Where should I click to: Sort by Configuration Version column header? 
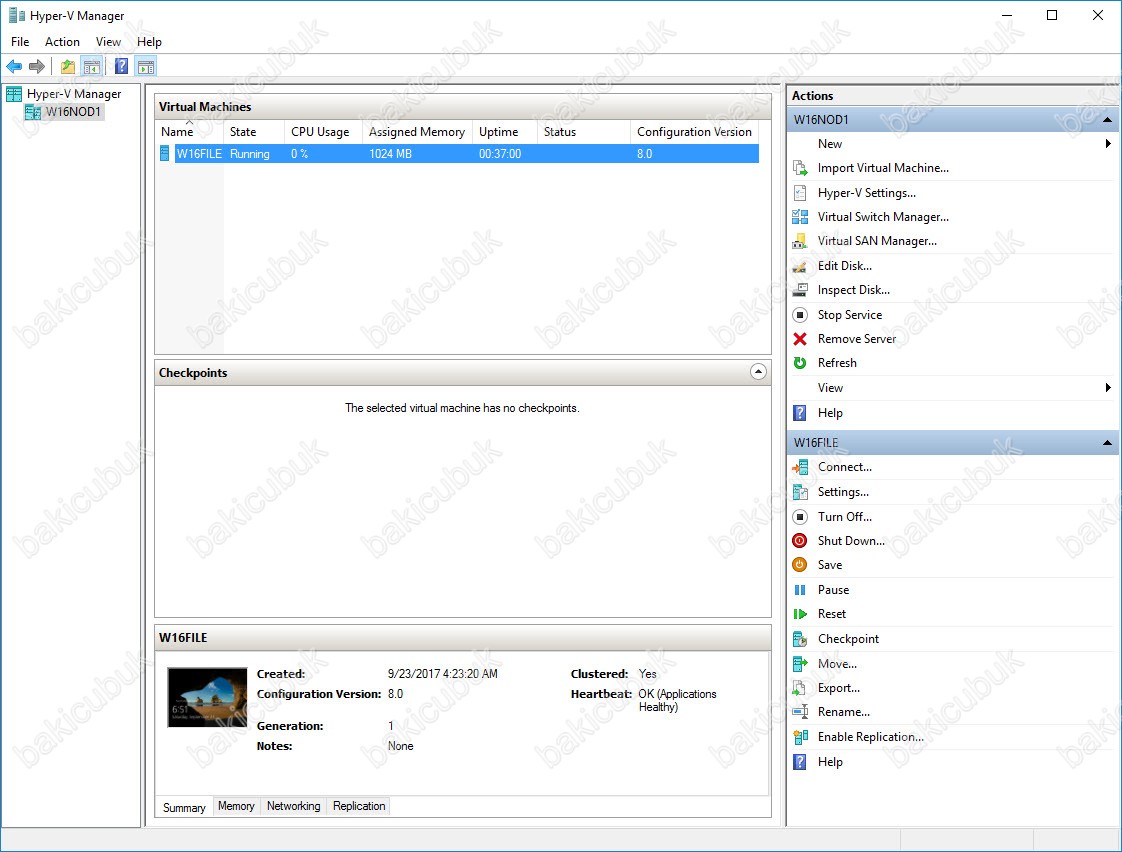point(695,132)
